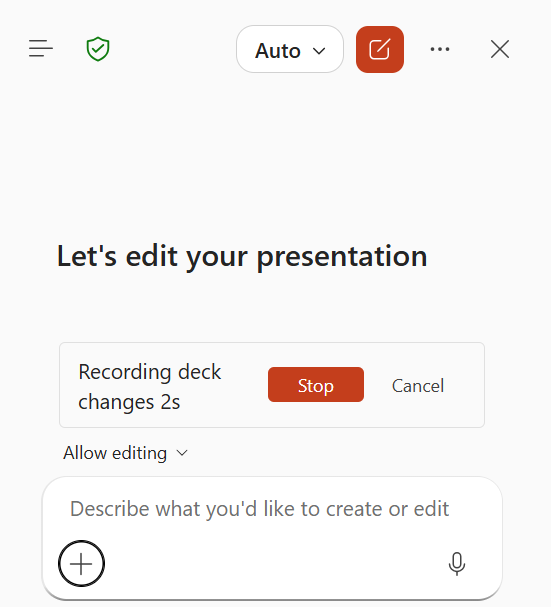Activate the microphone voice input
The width and height of the screenshot is (551, 607).
pyautogui.click(x=457, y=564)
